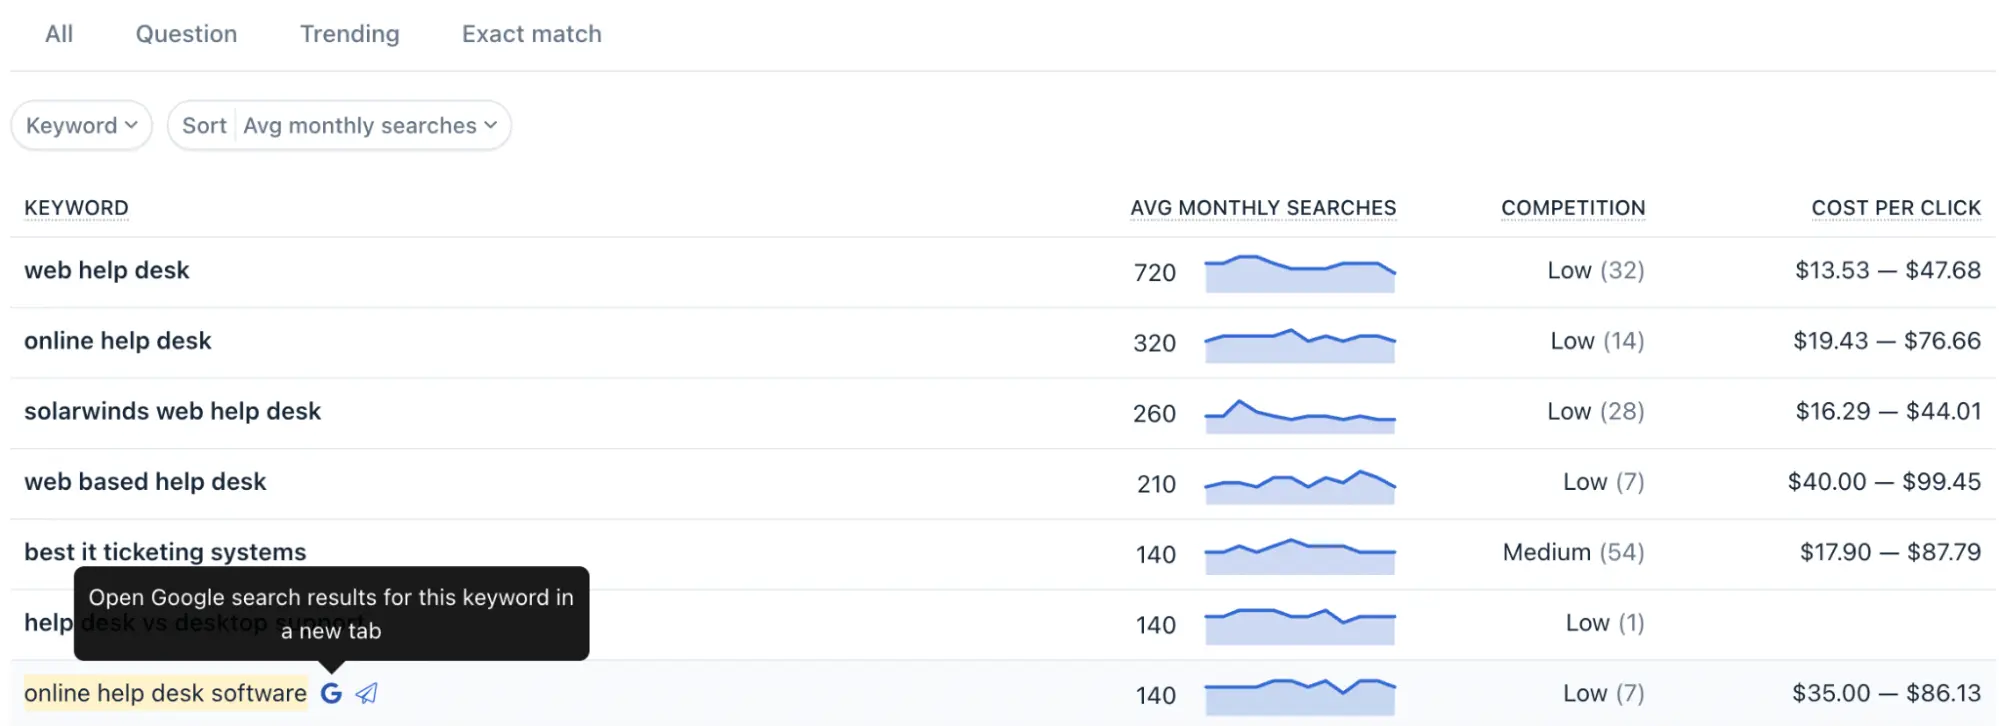Screen dimensions: 1999x727
Task: Click the Low (14) competition value
Action: pyautogui.click(x=1598, y=341)
